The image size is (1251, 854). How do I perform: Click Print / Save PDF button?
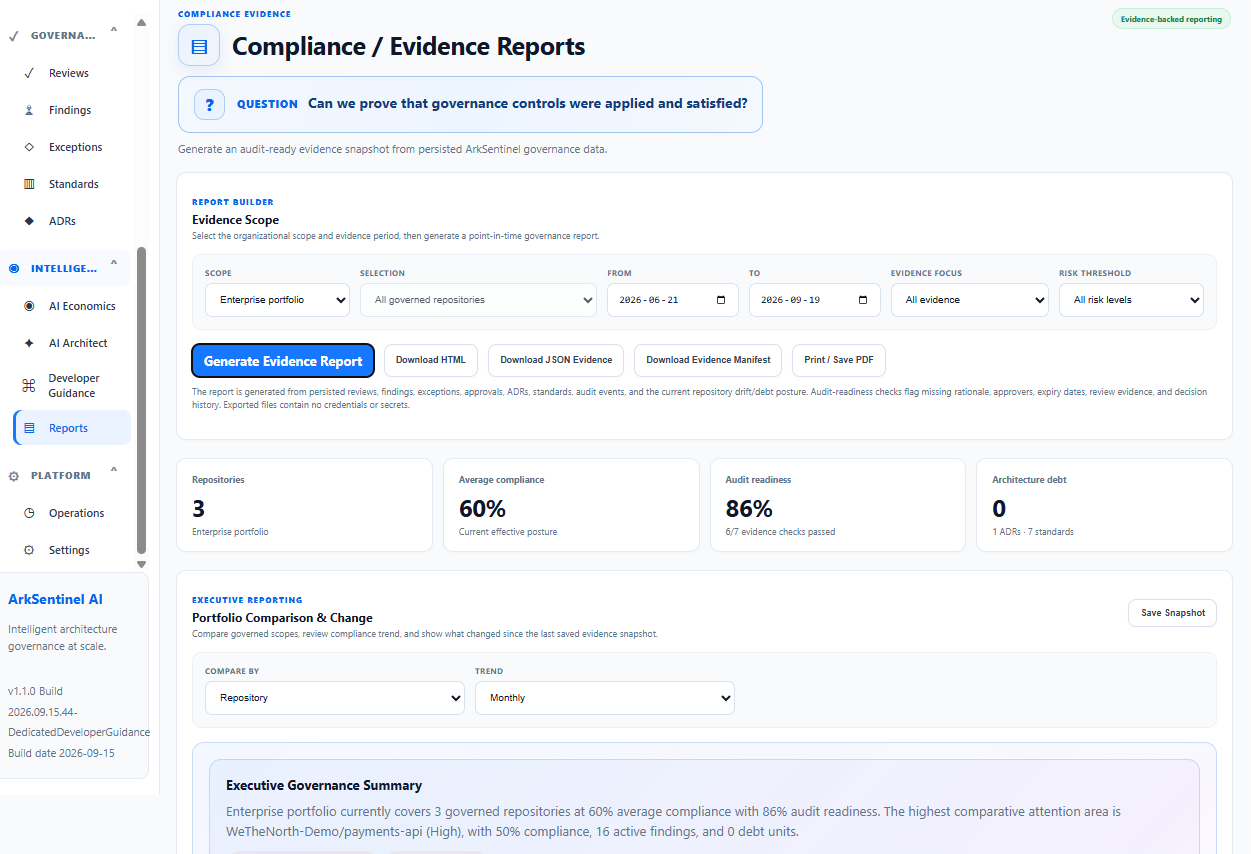(x=839, y=360)
